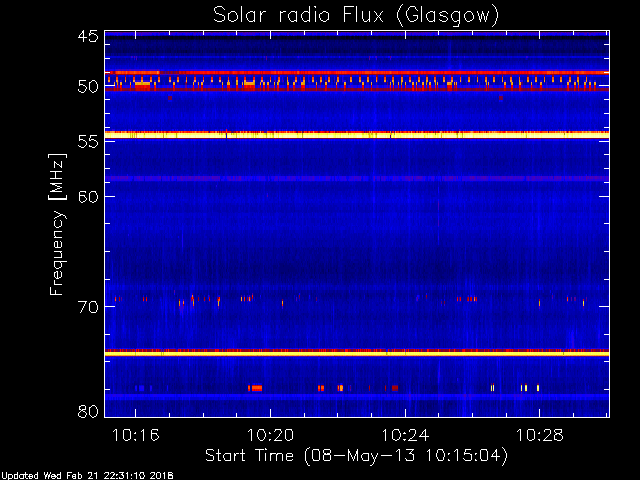Click the 45 frequency tick label
This screenshot has height=480, width=640.
click(x=88, y=36)
